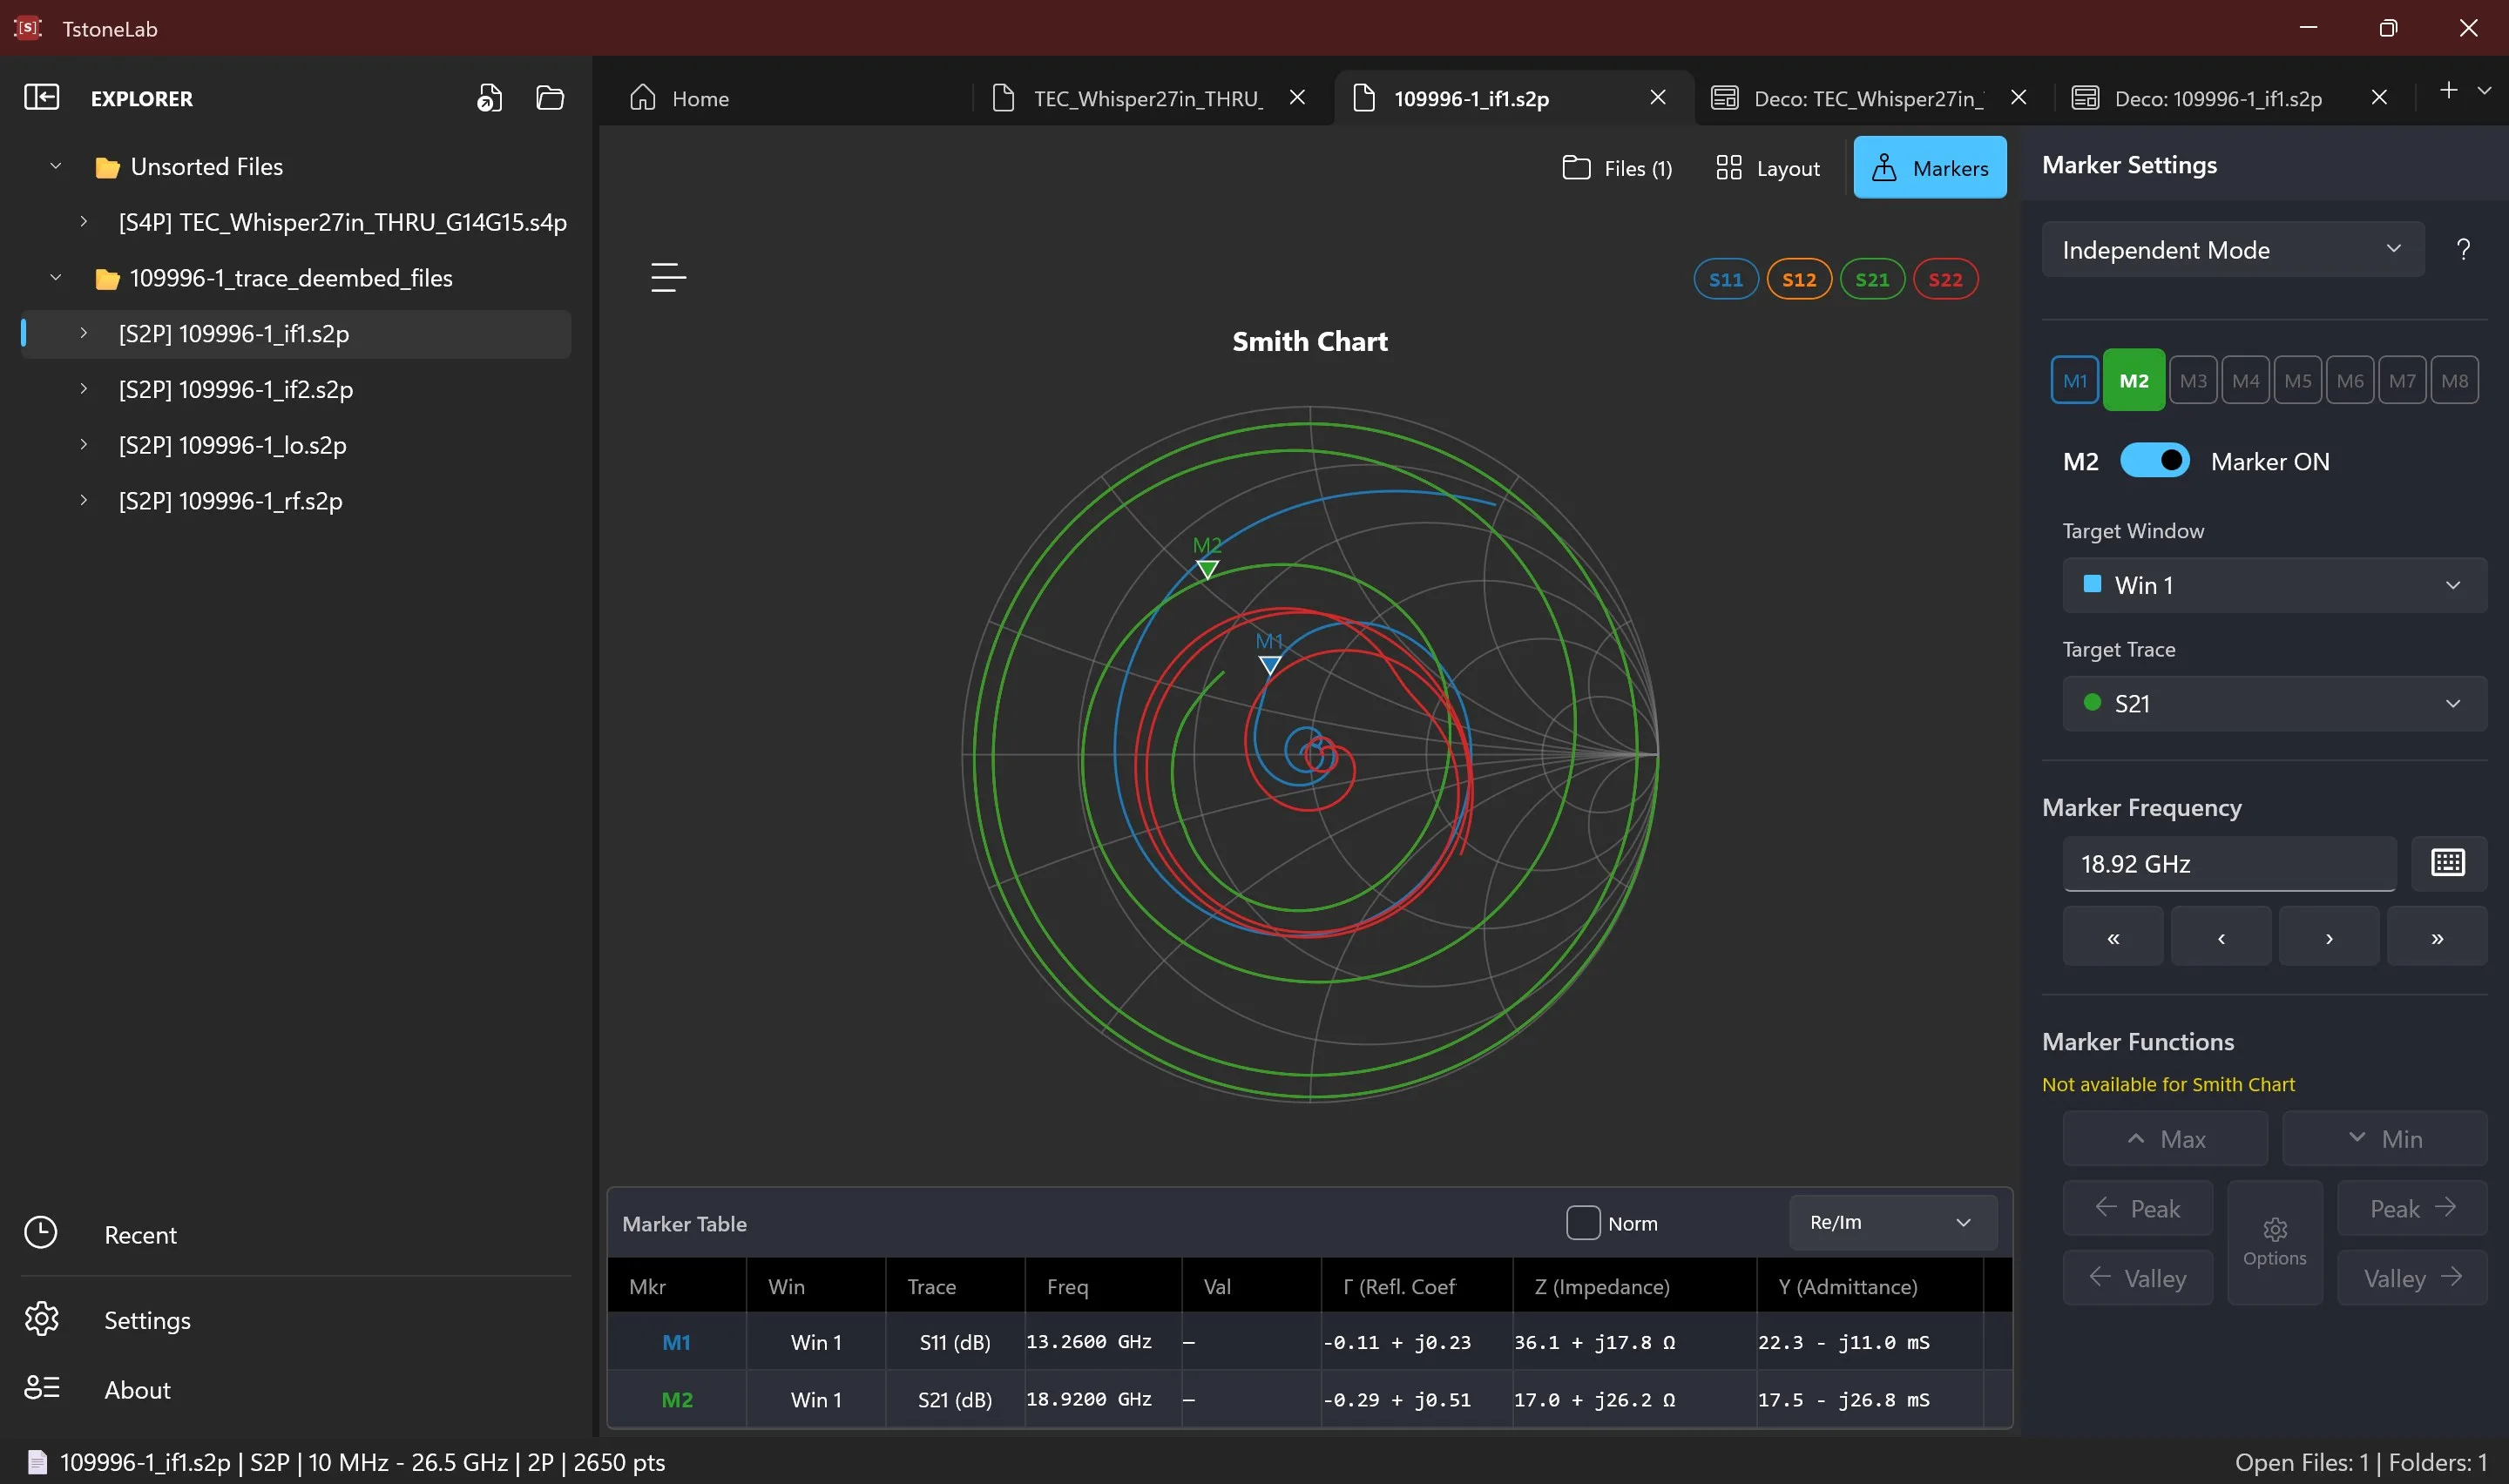Open the Target Window Win 1 dropdown

point(2273,585)
